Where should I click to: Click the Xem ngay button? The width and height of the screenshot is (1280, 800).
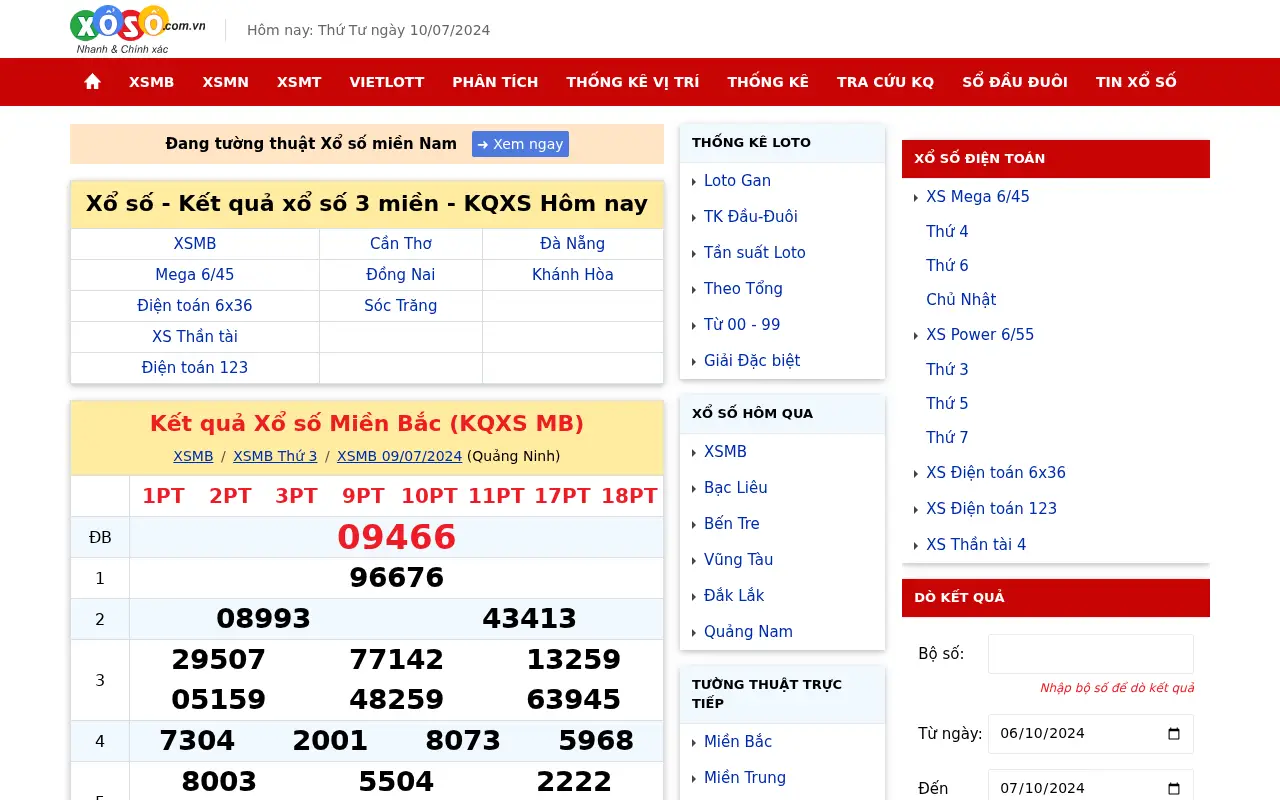tap(520, 144)
